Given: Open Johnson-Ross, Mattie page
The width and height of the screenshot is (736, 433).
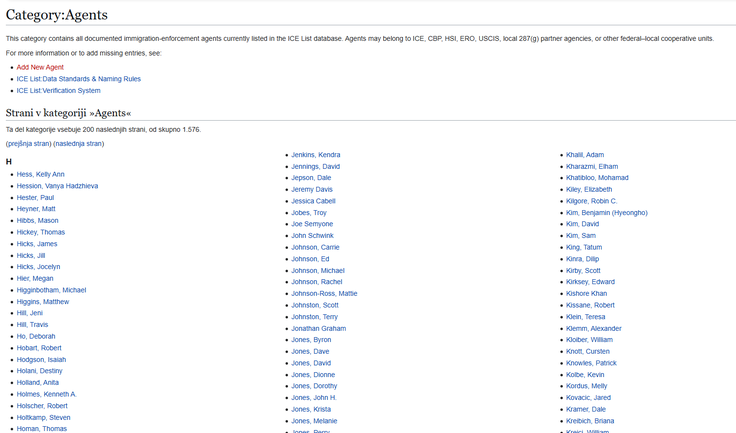Looking at the screenshot, I should coord(324,293).
